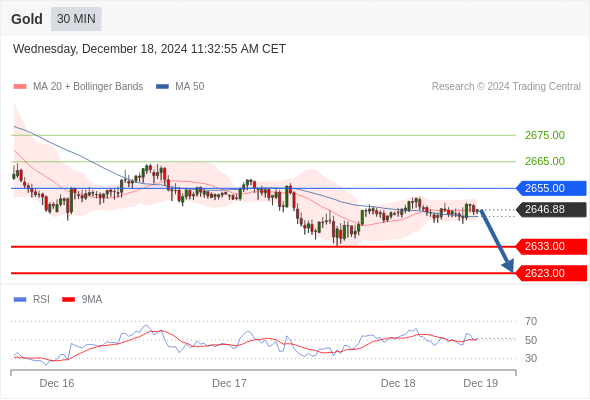This screenshot has height=400, width=590.
Task: Click the Gold chart title
Action: pyautogui.click(x=27, y=19)
